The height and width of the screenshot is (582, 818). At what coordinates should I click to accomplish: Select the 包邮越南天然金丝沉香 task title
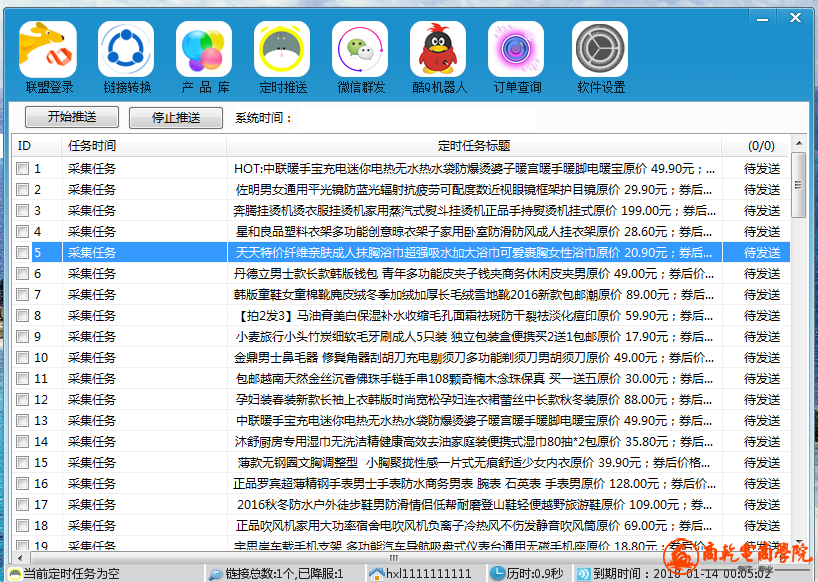[474, 379]
